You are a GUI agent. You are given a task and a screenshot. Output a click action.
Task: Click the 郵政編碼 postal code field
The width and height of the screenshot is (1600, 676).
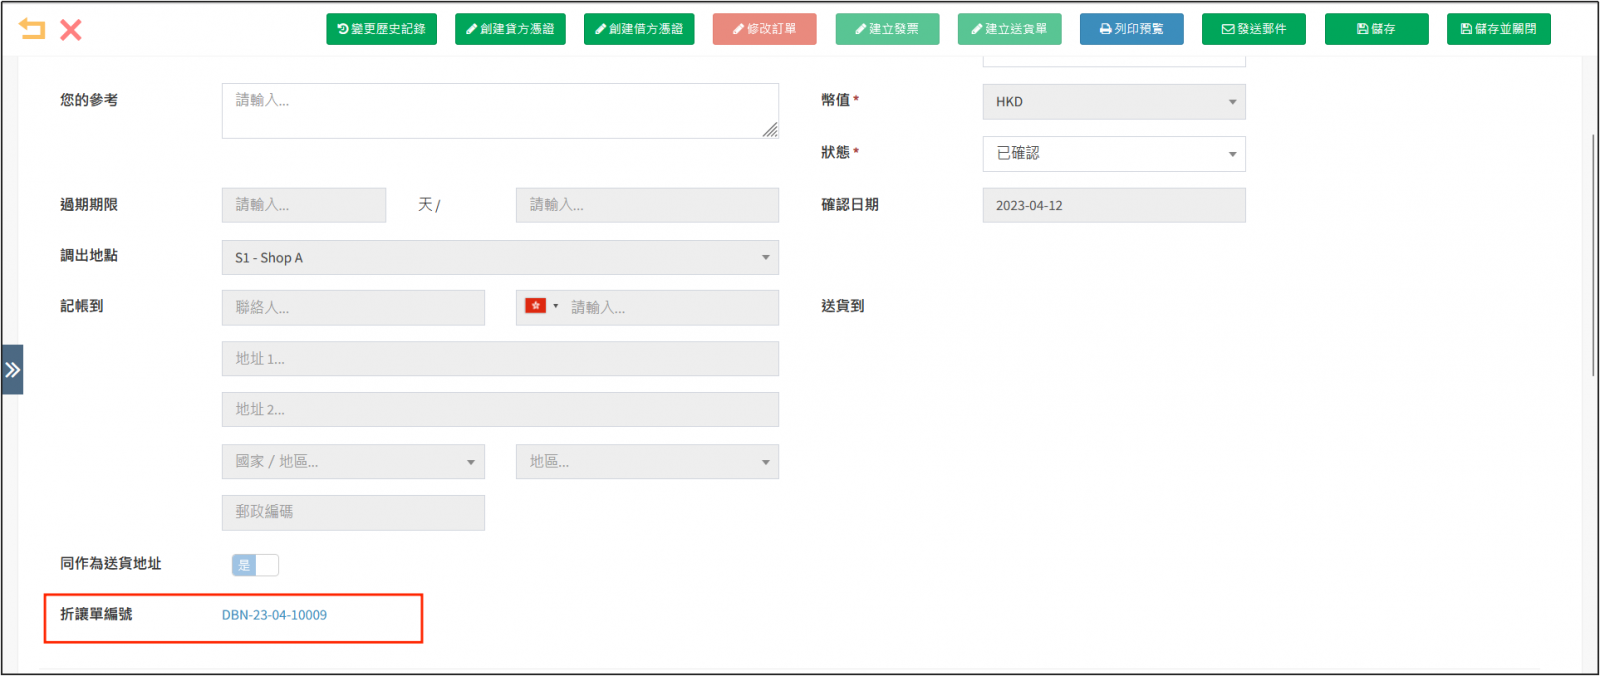coord(353,513)
